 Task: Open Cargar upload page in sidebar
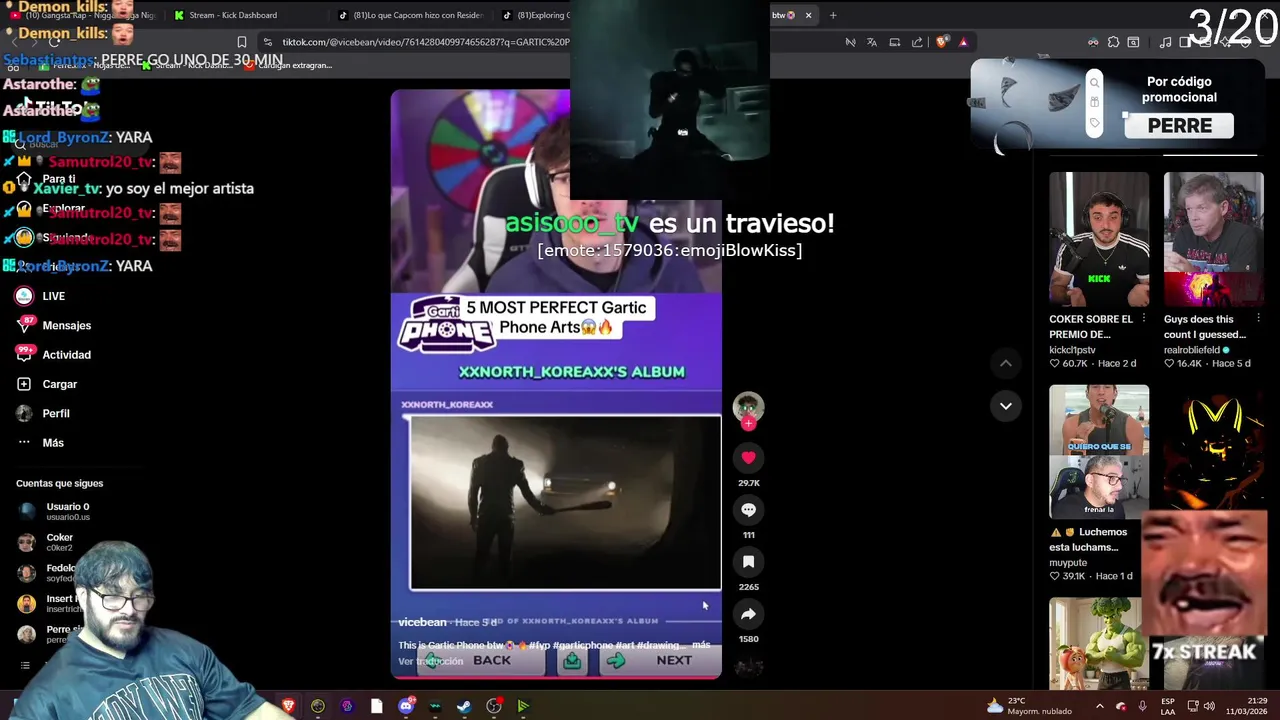coord(46,384)
